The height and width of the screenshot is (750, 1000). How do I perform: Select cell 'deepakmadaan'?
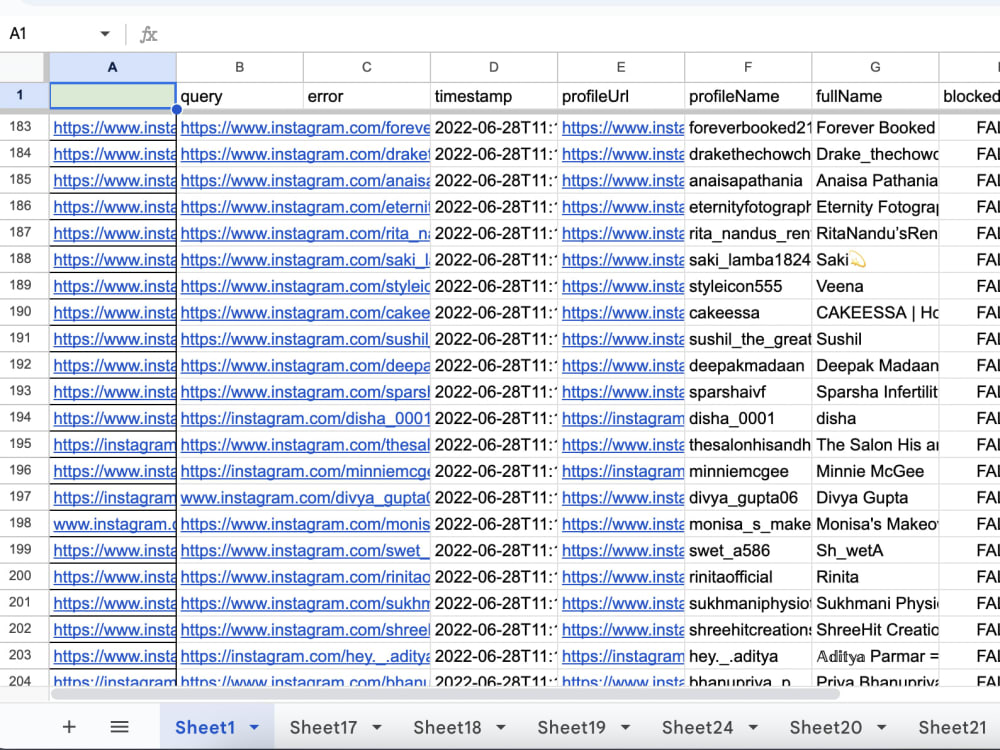pos(747,365)
